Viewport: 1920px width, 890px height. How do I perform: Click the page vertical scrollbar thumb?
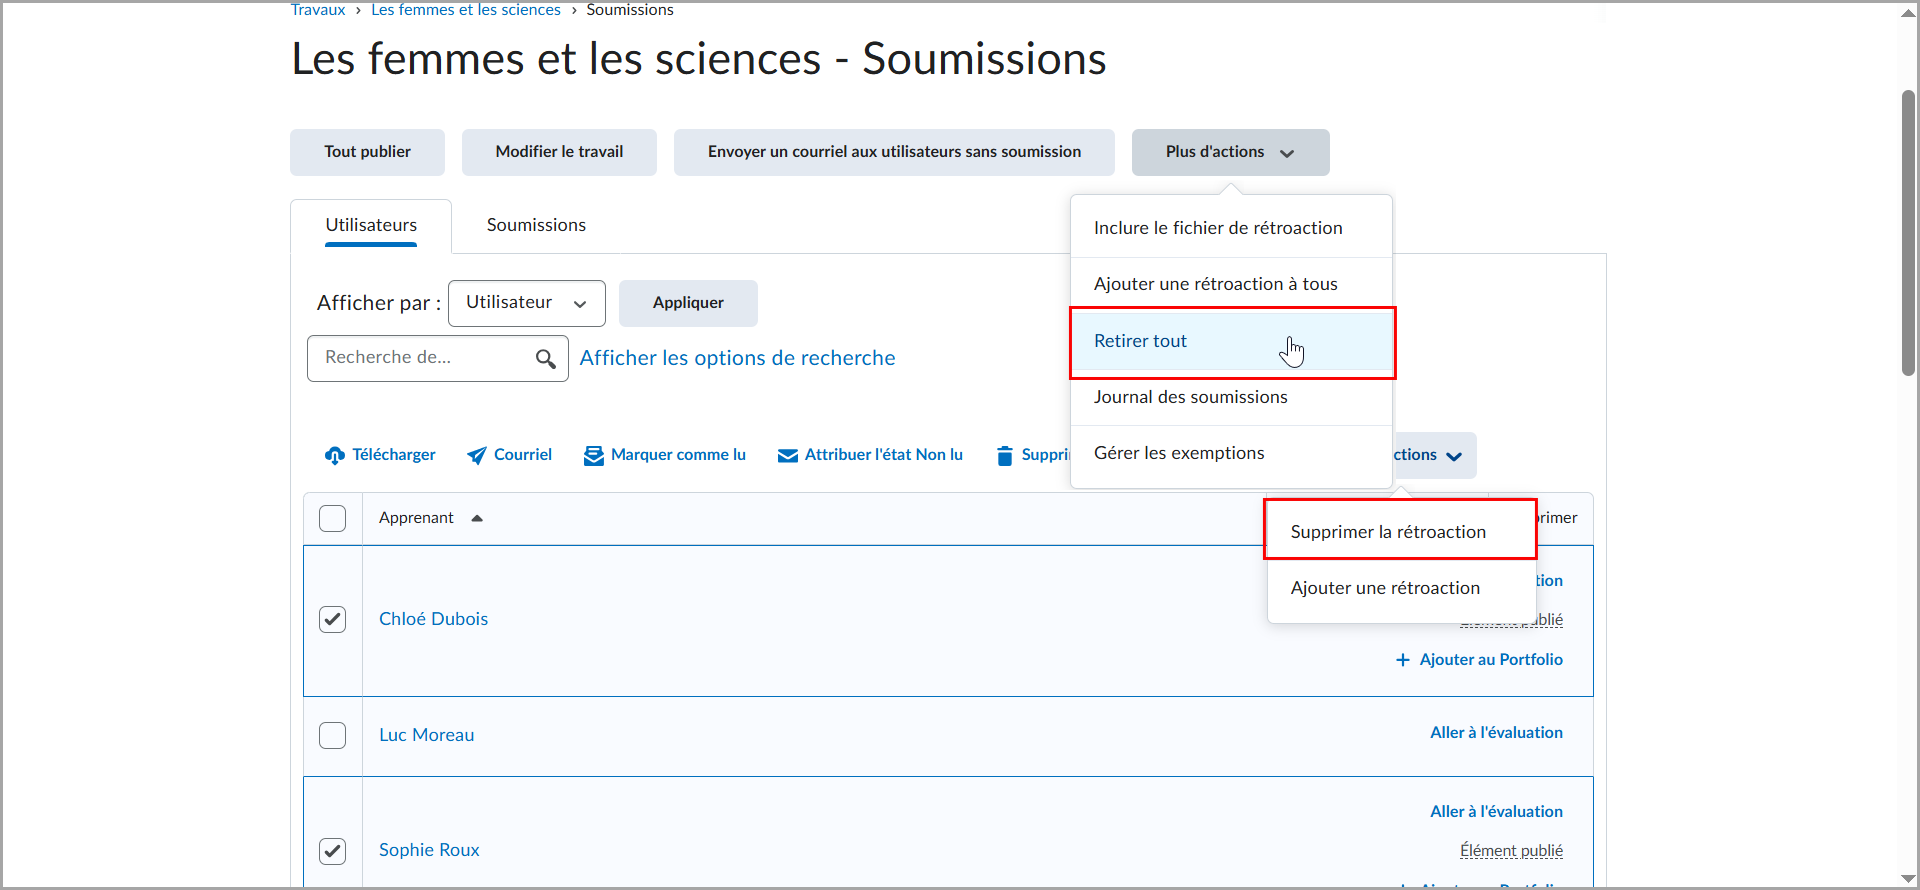(x=1908, y=233)
